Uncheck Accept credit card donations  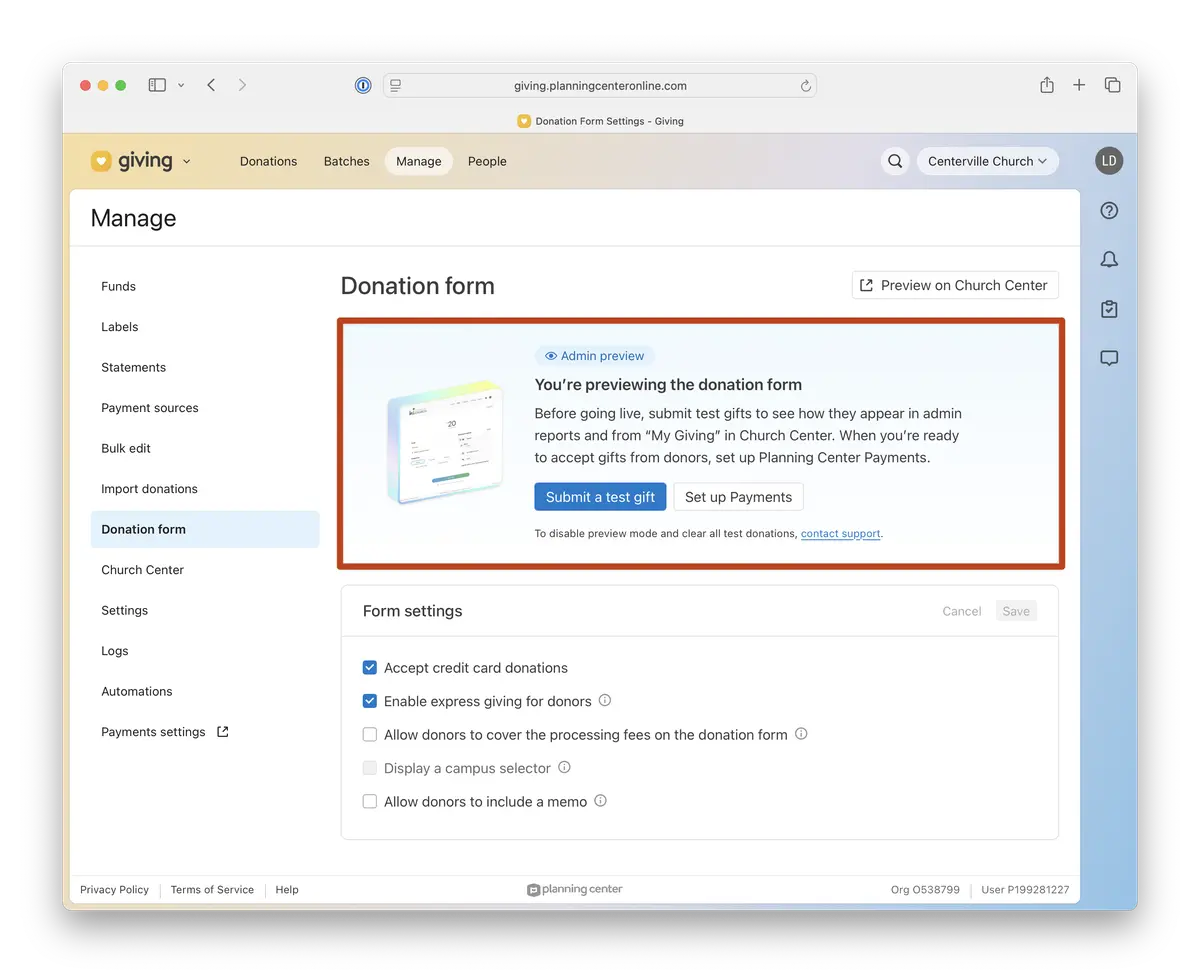(370, 668)
